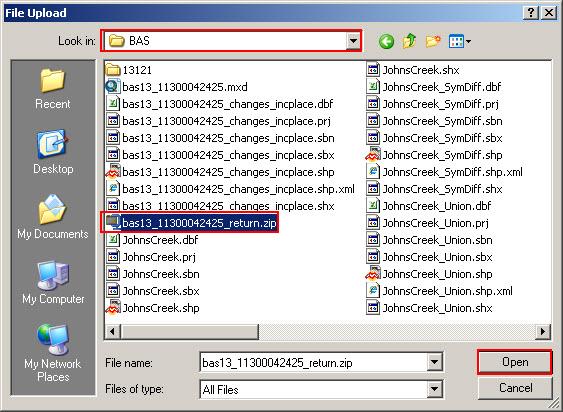Viewport: 563px width, 412px height.
Task: Select JohnsCreek_Union.prj file name
Action: [x=436, y=223]
